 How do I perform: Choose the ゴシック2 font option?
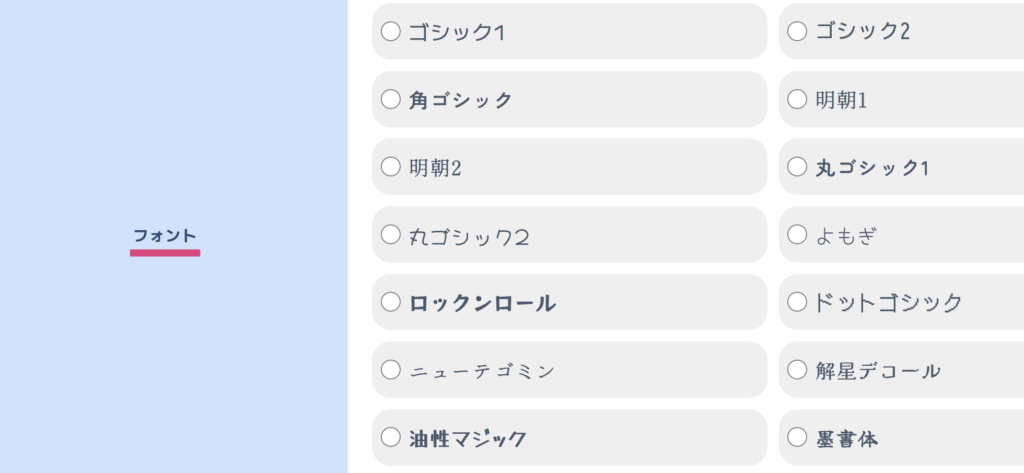pos(797,32)
